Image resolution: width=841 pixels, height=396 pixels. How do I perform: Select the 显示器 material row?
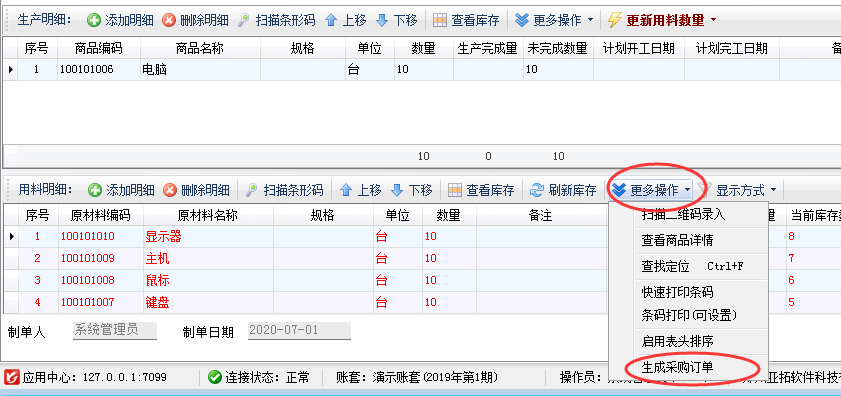tap(306, 237)
